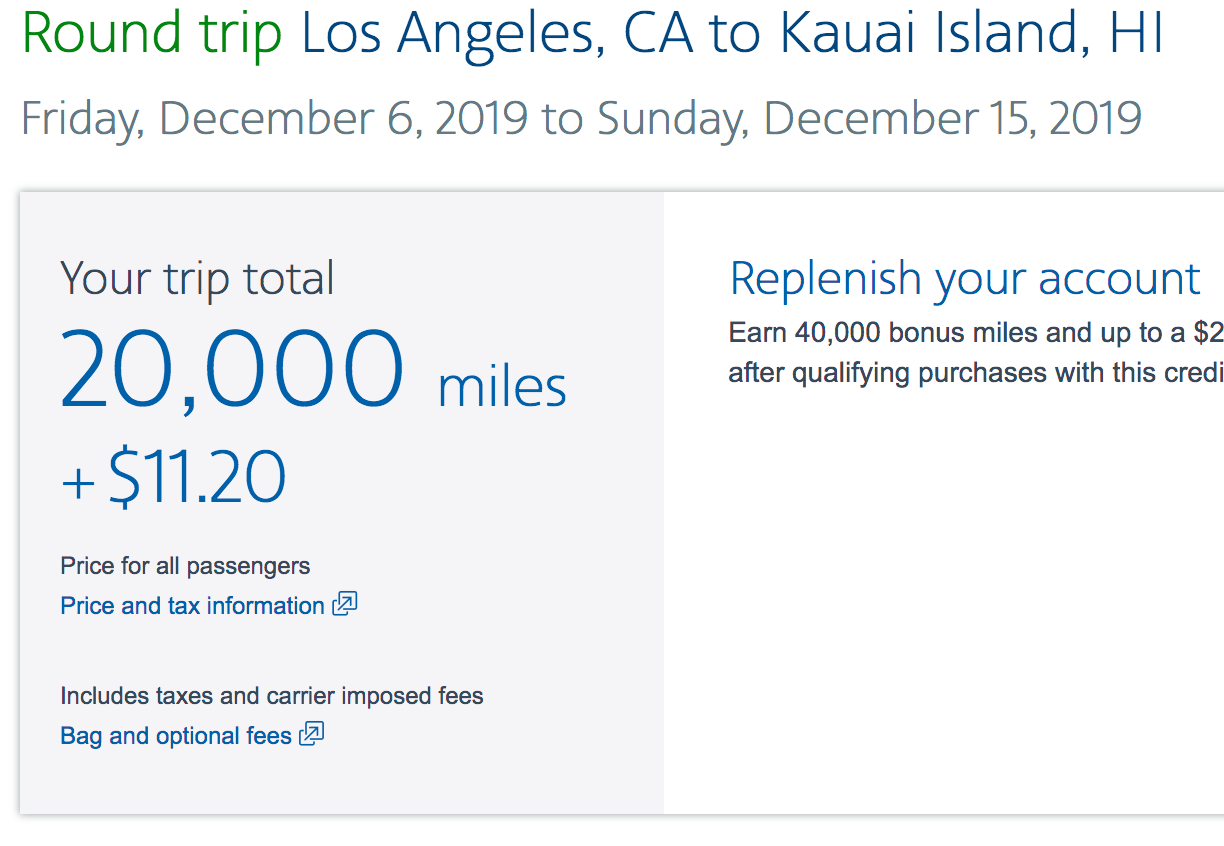Click Kauai Island, HI in the title

[972, 34]
